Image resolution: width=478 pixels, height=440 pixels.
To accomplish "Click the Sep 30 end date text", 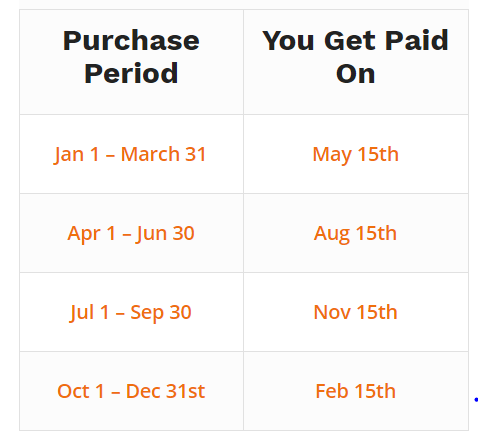I will pos(161,313).
